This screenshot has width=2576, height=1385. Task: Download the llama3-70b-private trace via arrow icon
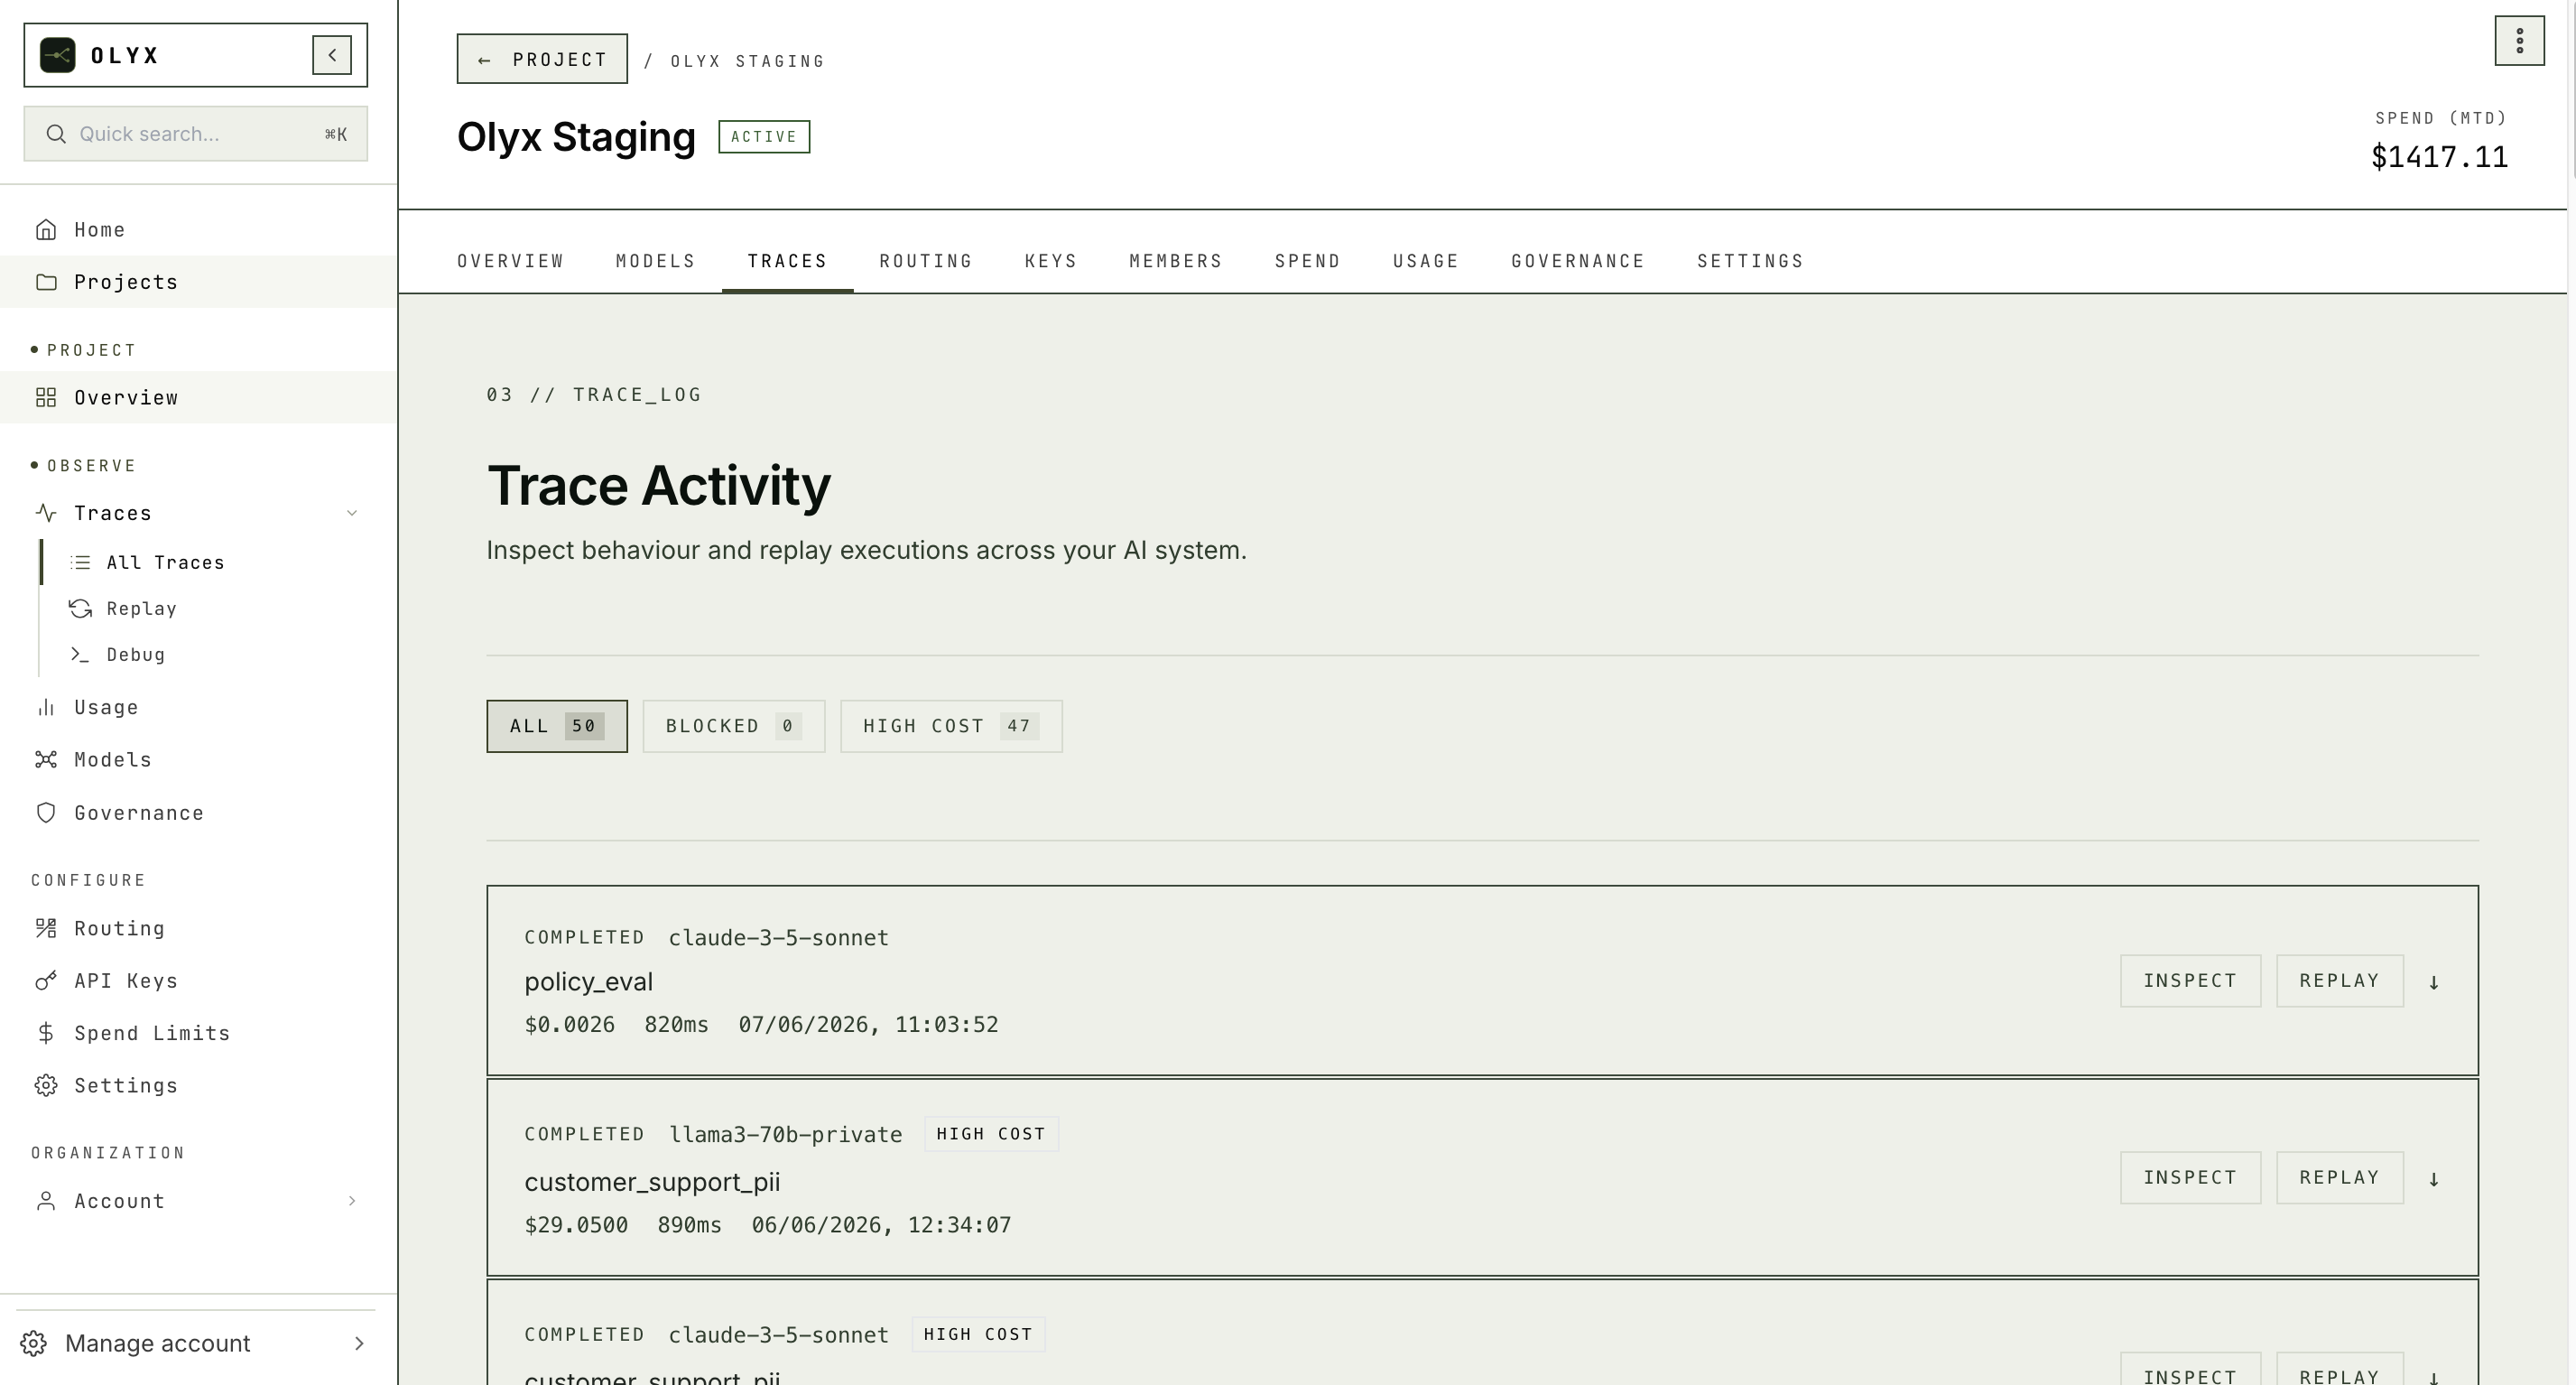click(x=2434, y=1179)
